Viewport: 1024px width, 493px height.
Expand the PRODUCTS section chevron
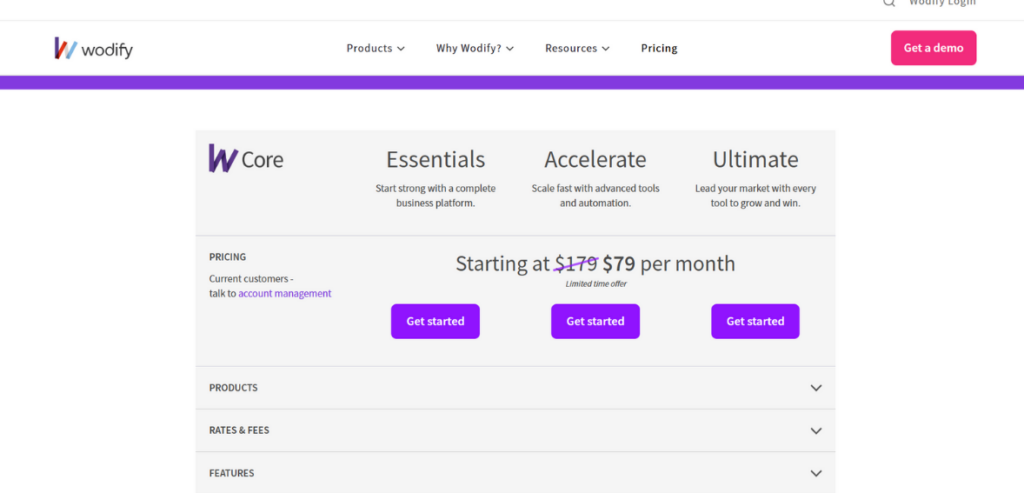[x=816, y=388]
